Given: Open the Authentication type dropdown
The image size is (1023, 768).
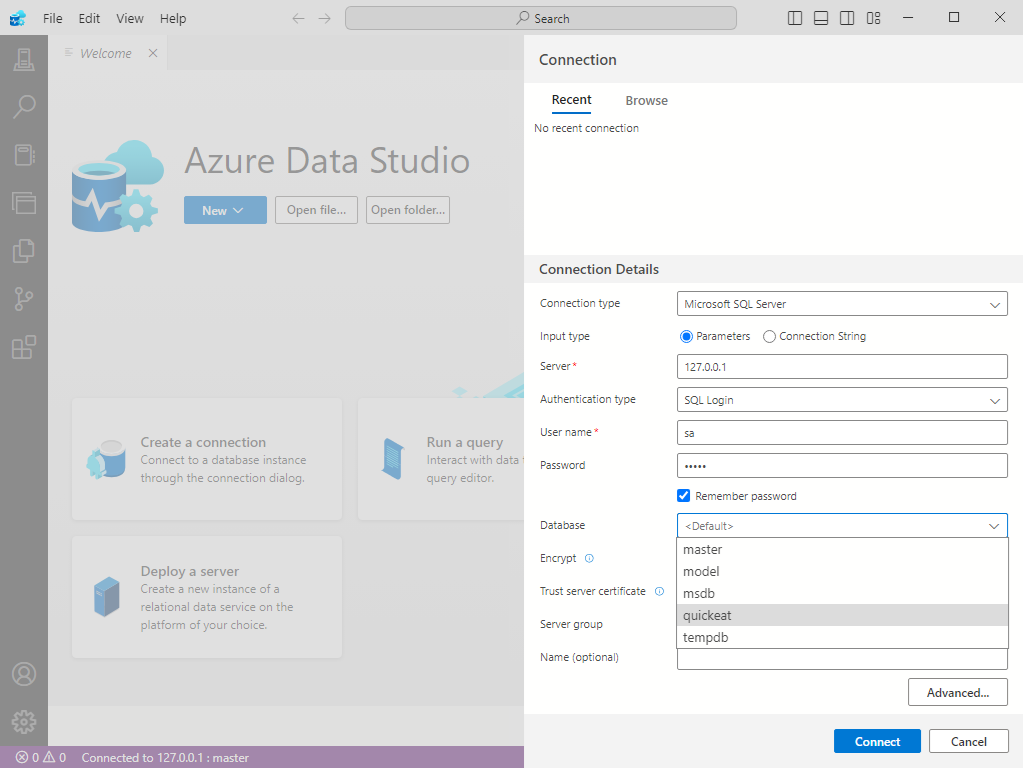Looking at the screenshot, I should click(x=842, y=400).
